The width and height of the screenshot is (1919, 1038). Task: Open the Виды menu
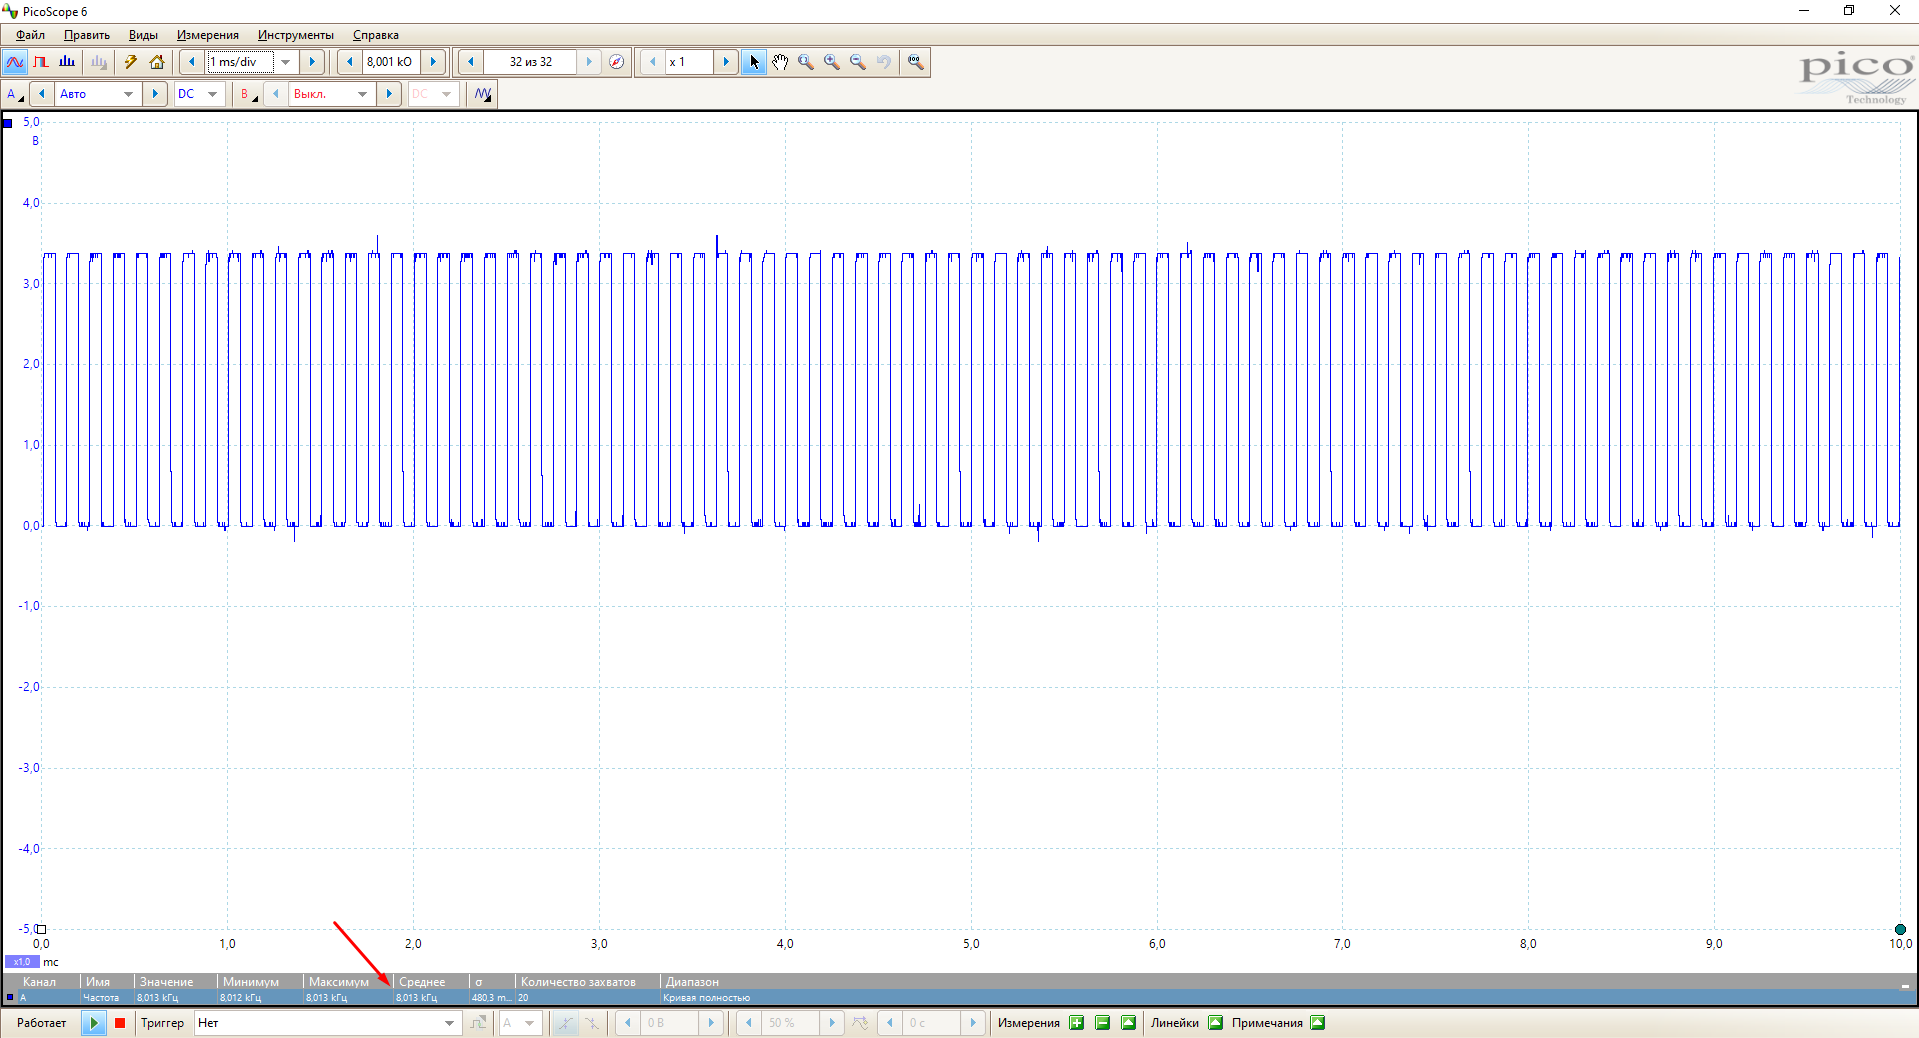click(x=143, y=35)
